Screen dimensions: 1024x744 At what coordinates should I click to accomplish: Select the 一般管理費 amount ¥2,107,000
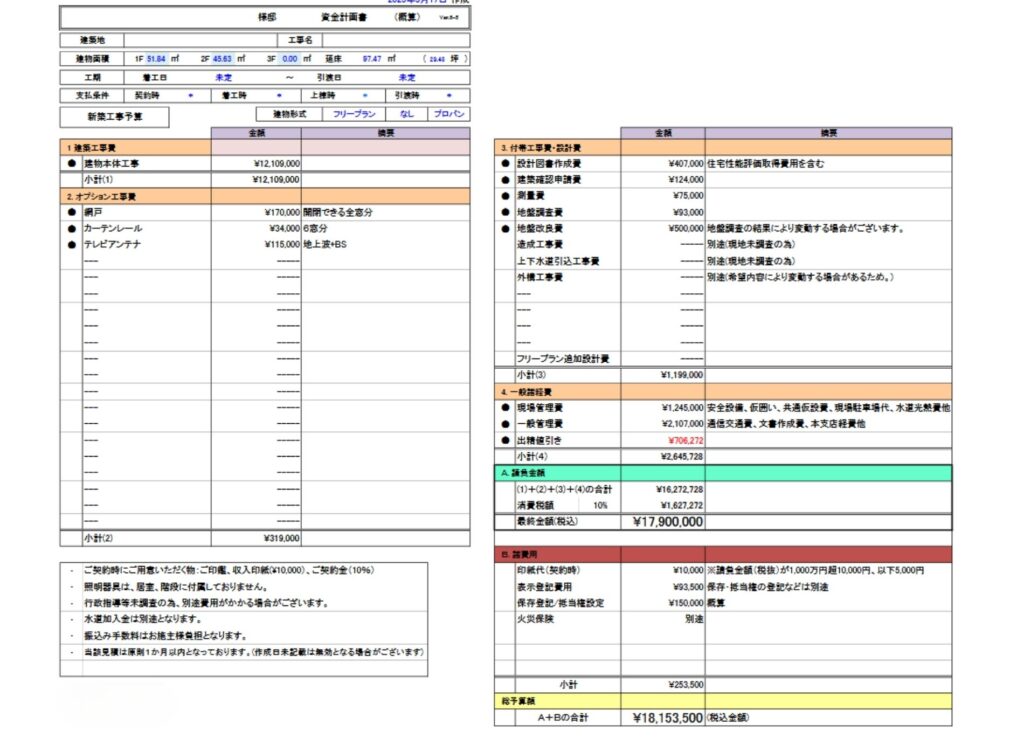click(x=682, y=424)
